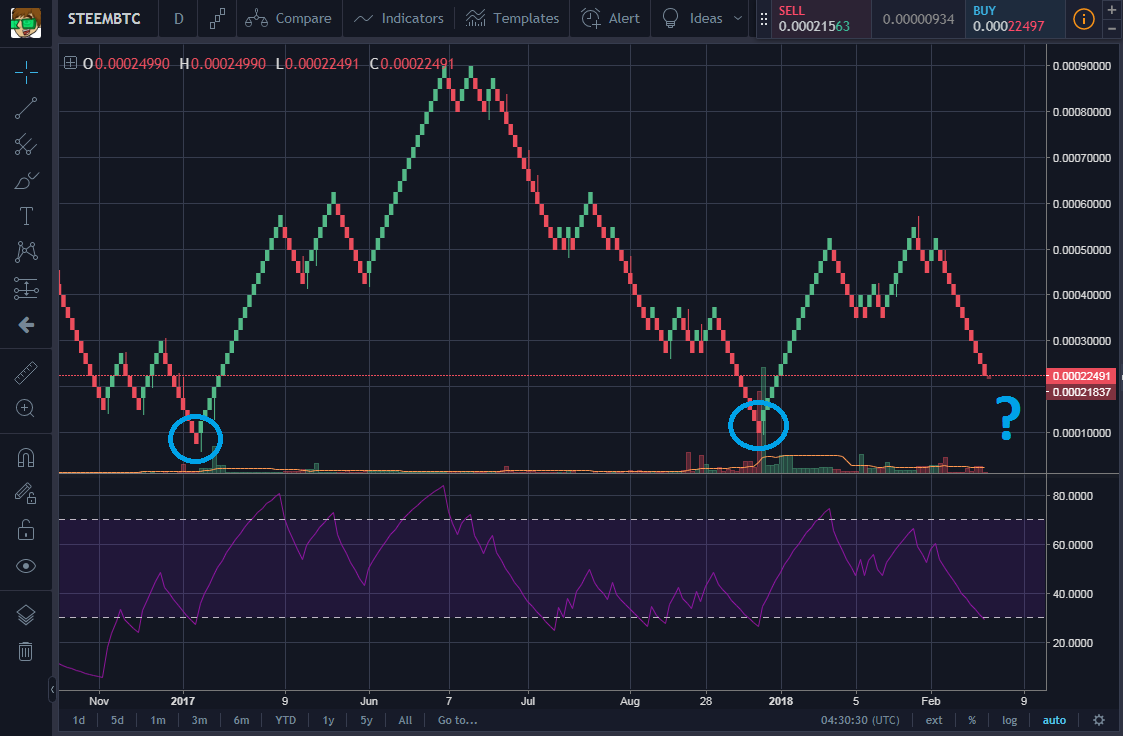Expand the Ideas dropdown chevron
This screenshot has height=736, width=1123.
coord(738,19)
